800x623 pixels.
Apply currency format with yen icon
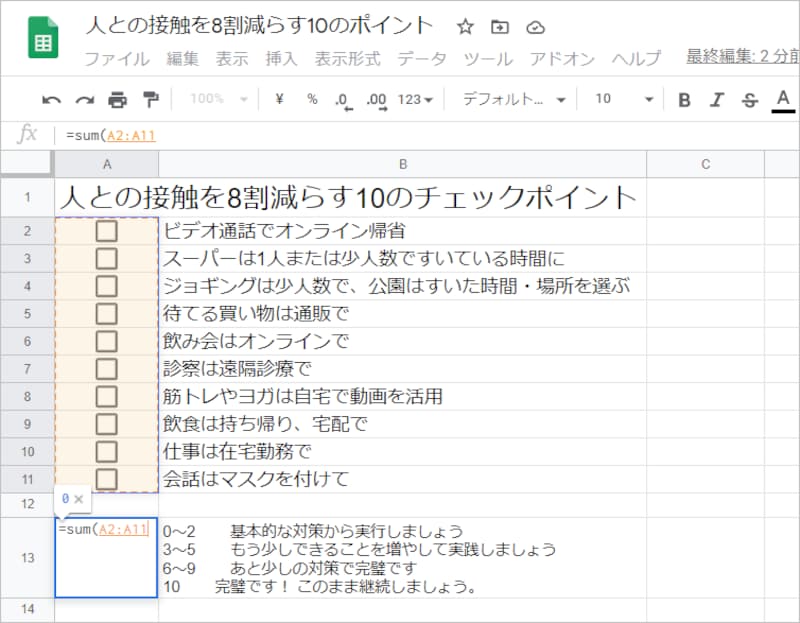pyautogui.click(x=279, y=100)
